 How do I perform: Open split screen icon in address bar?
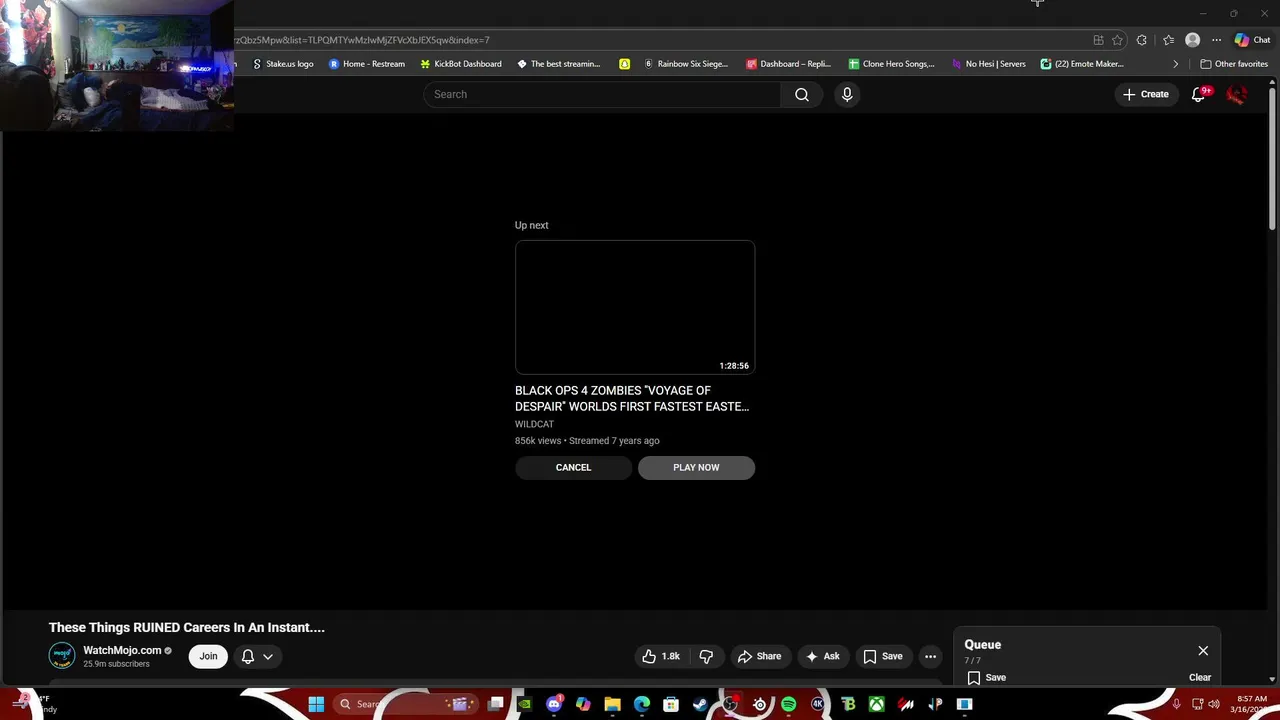1098,40
